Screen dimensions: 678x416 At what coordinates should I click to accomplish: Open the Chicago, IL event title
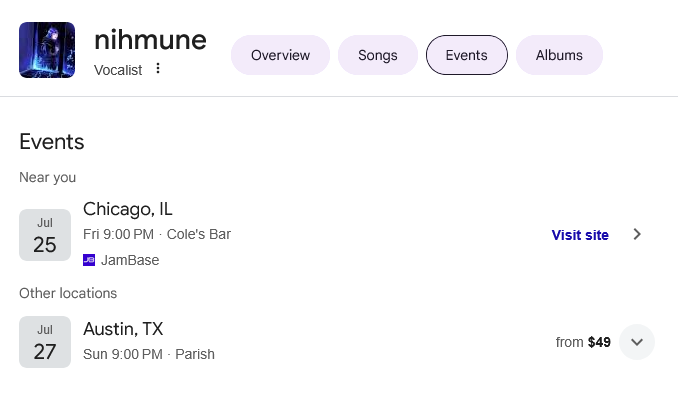point(128,209)
